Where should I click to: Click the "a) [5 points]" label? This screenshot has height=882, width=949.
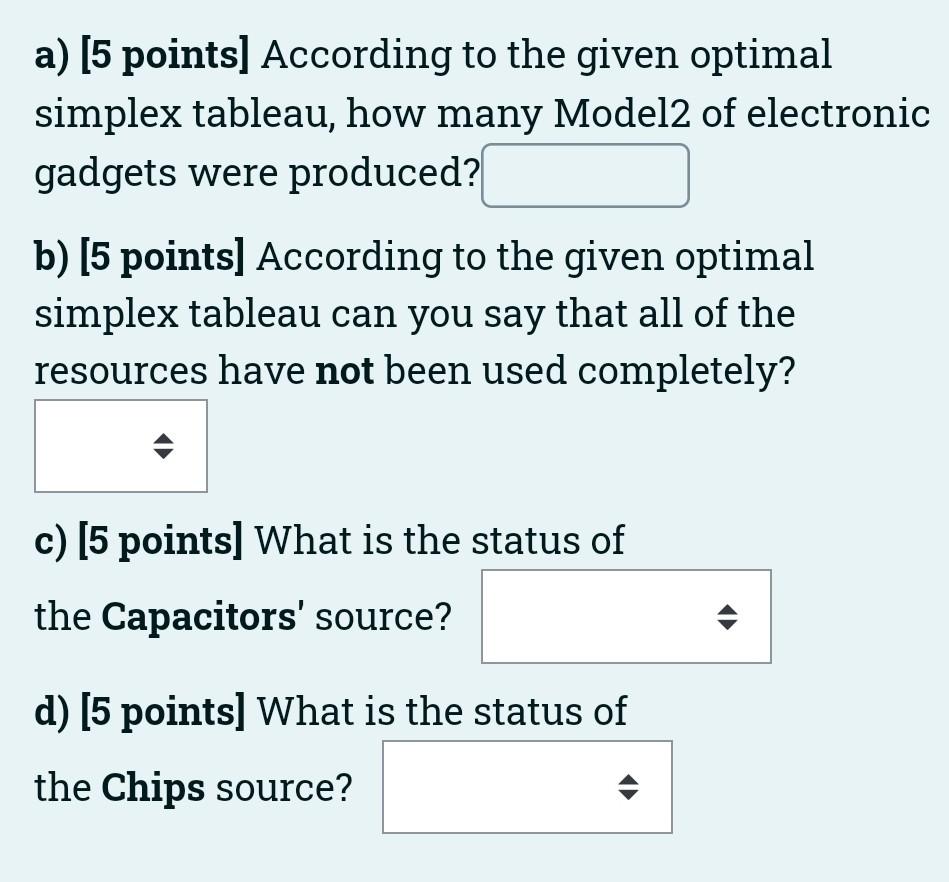click(141, 55)
